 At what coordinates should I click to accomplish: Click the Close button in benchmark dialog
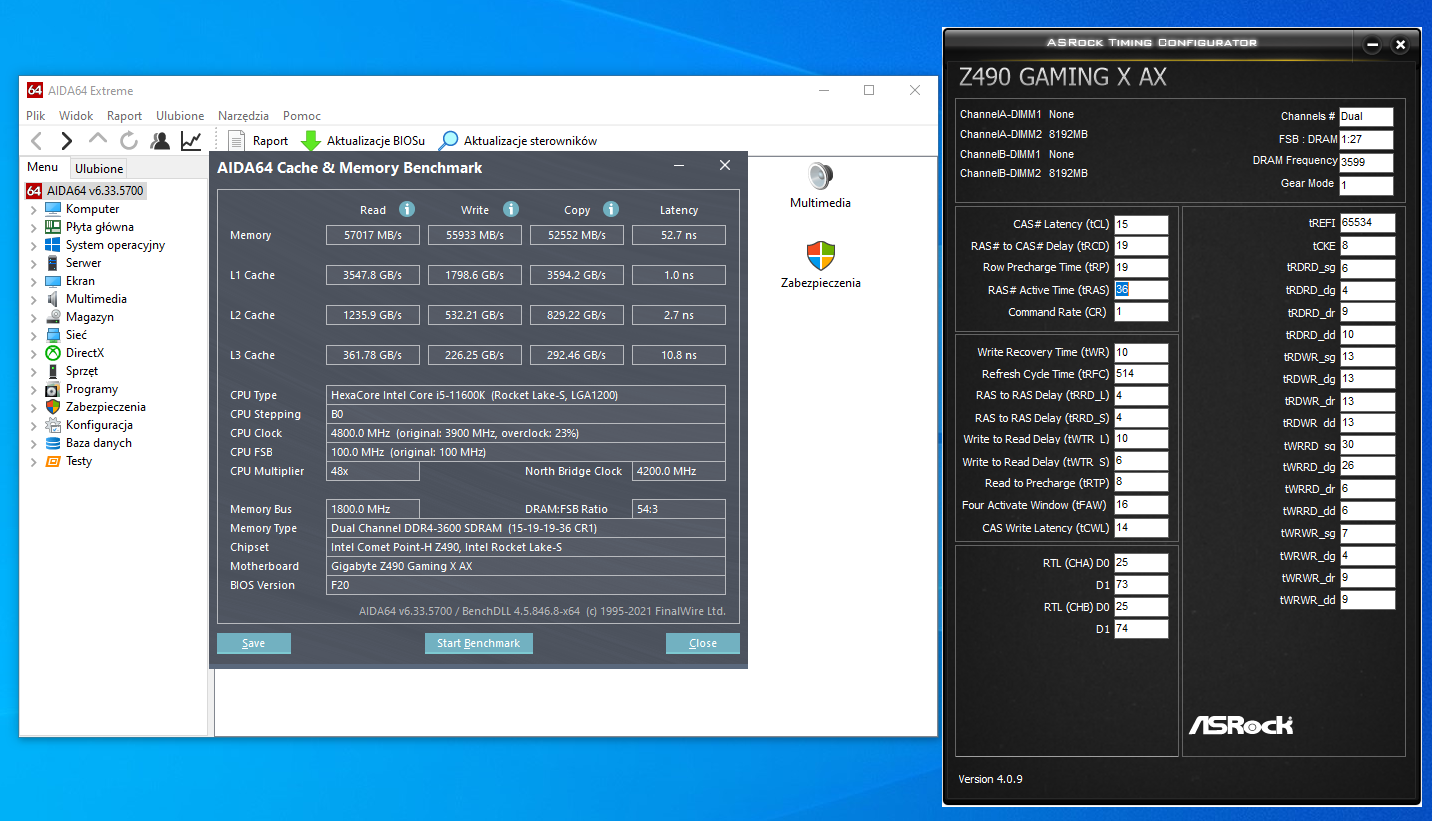coord(703,643)
